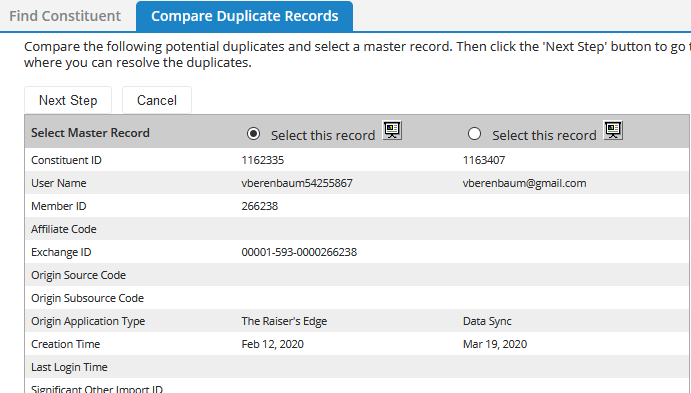The height and width of the screenshot is (393, 691).
Task: Click user name vberenbaum@gmail.com
Action: click(x=524, y=183)
